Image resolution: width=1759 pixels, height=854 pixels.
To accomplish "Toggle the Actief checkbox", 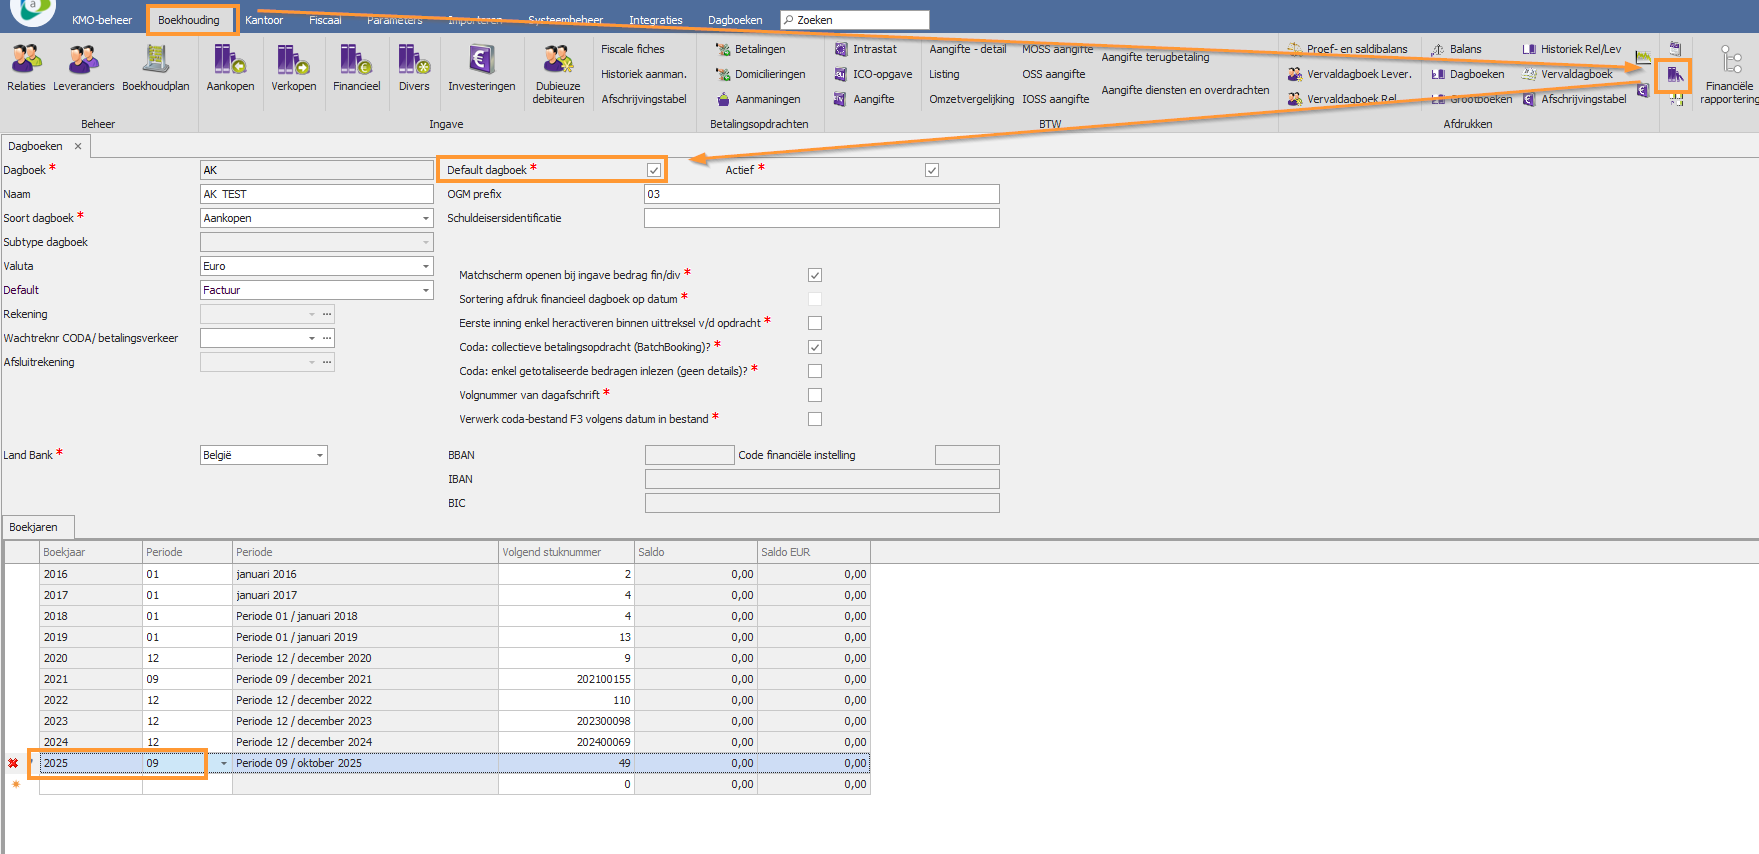I will click(x=932, y=170).
